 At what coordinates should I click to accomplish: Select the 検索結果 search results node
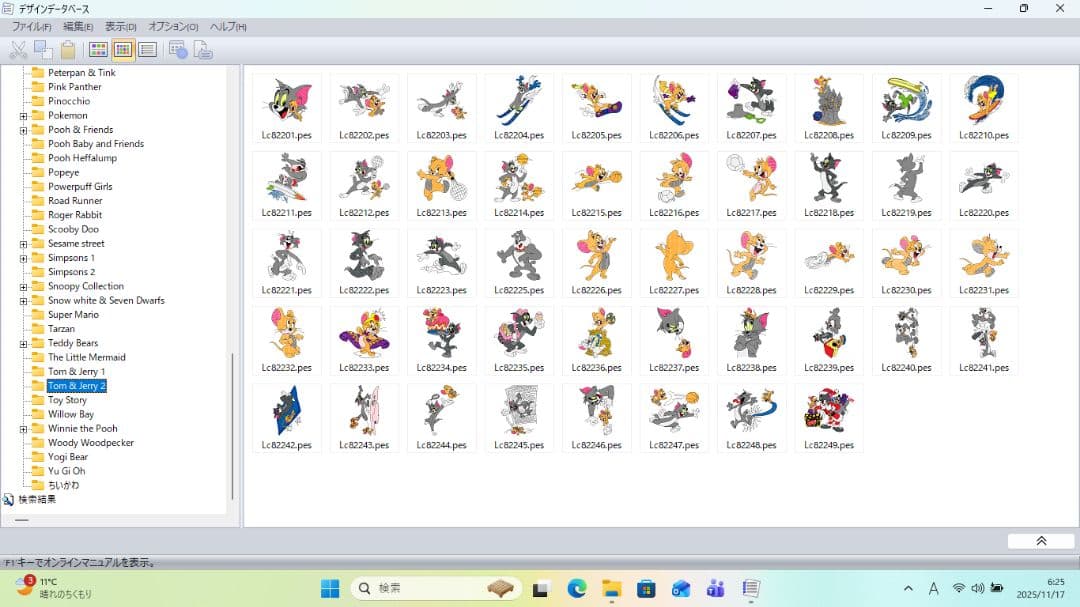point(36,499)
